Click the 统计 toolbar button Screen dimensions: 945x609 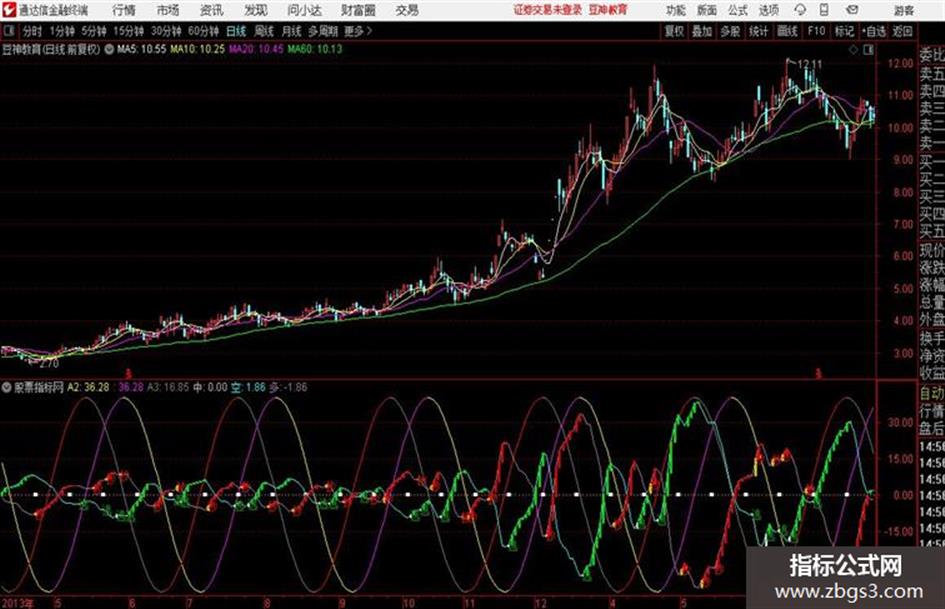pos(758,31)
